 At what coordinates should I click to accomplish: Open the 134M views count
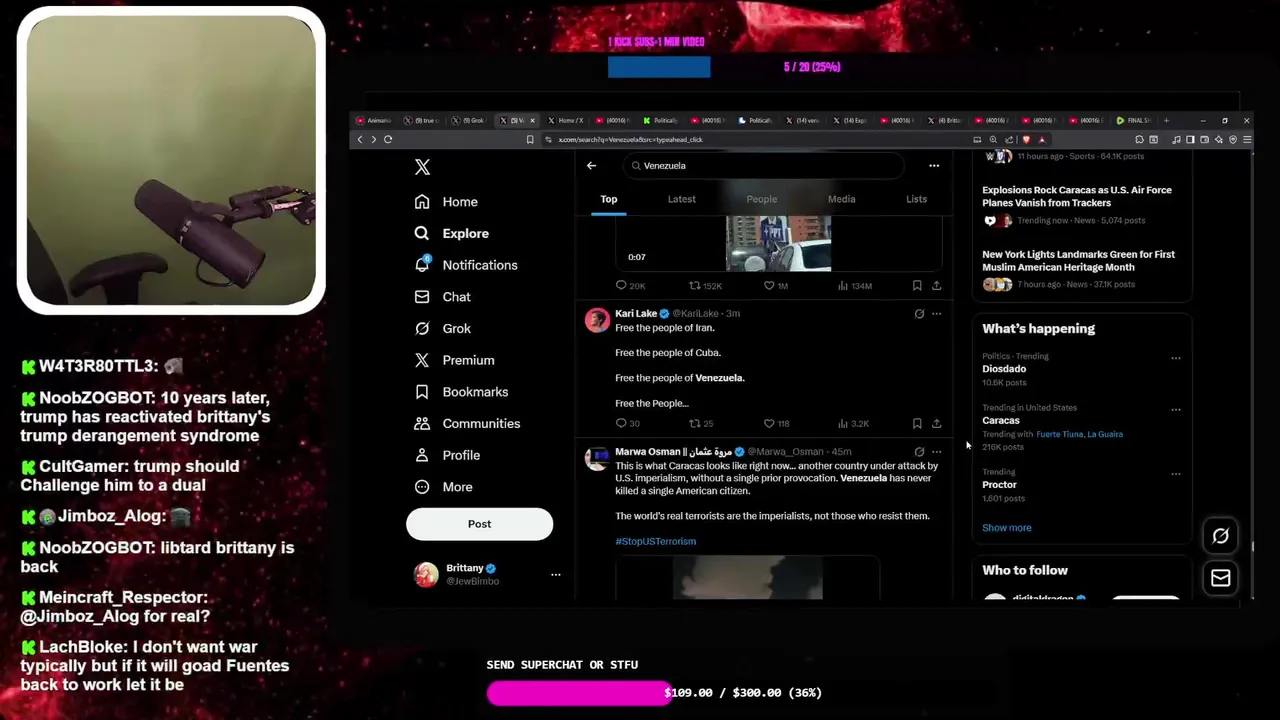pos(855,286)
